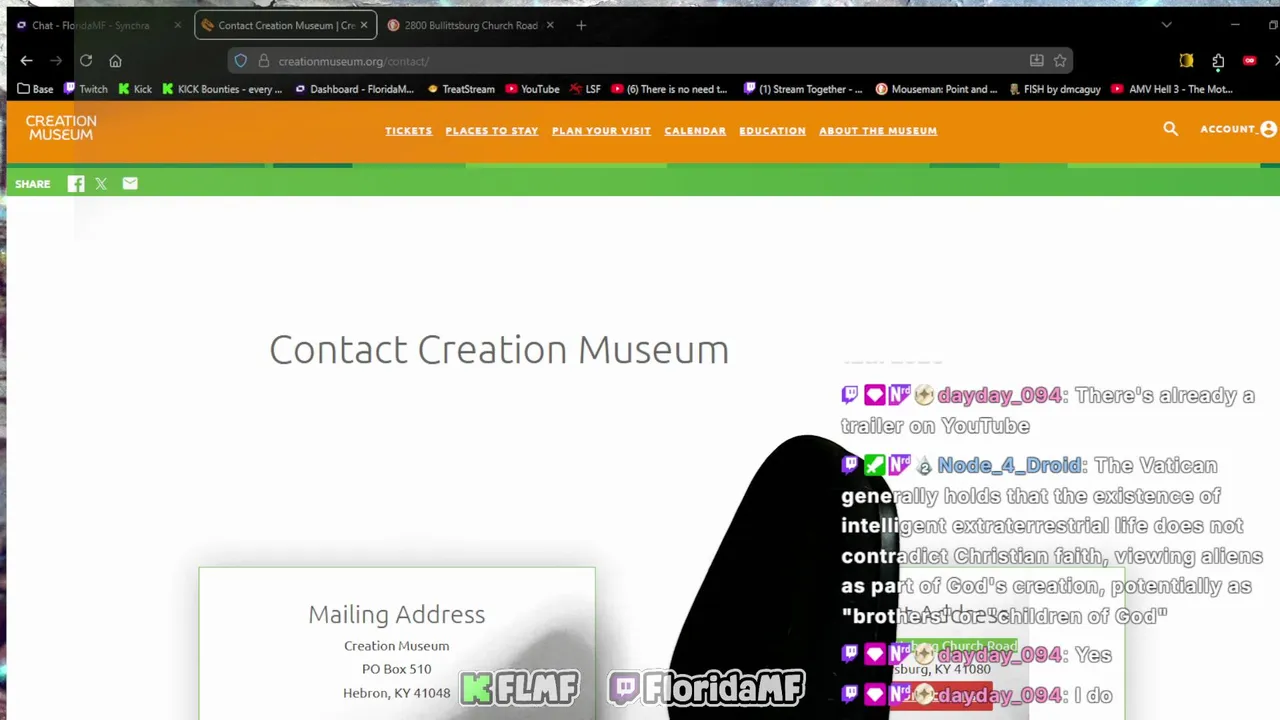1280x720 pixels.
Task: Open the Kick bookmark
Action: point(135,89)
